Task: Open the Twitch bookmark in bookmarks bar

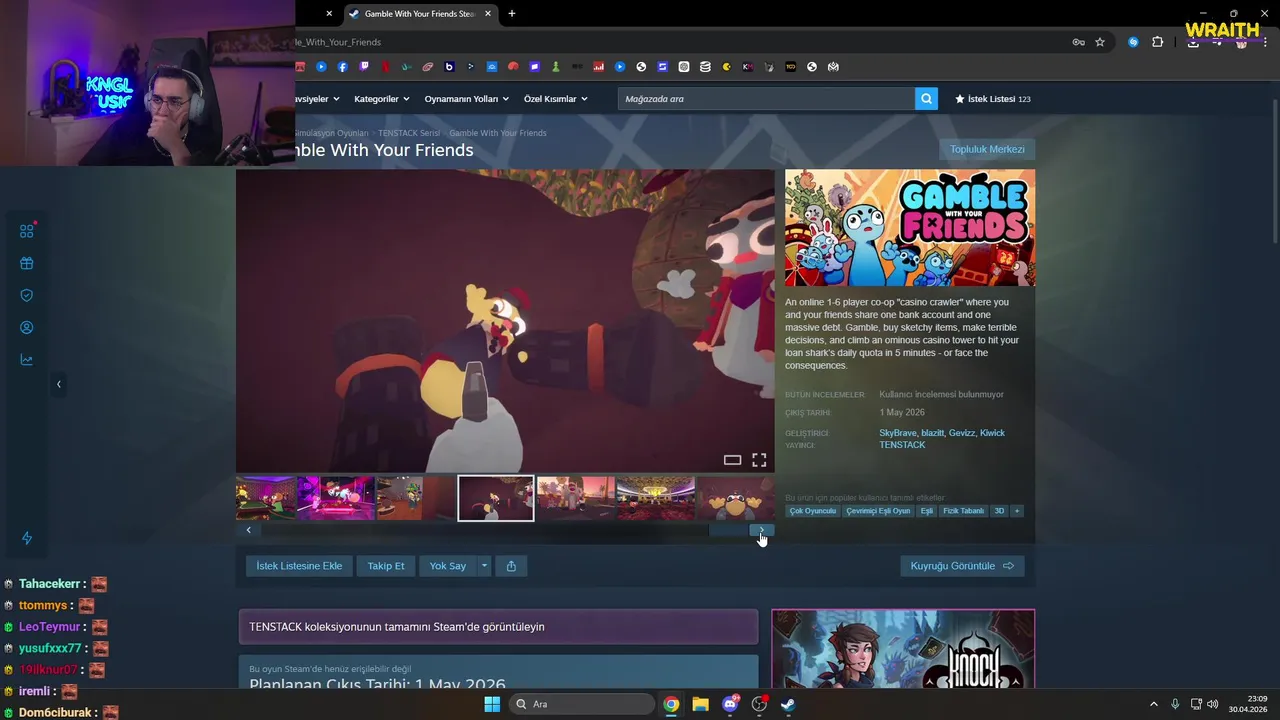Action: (x=364, y=67)
